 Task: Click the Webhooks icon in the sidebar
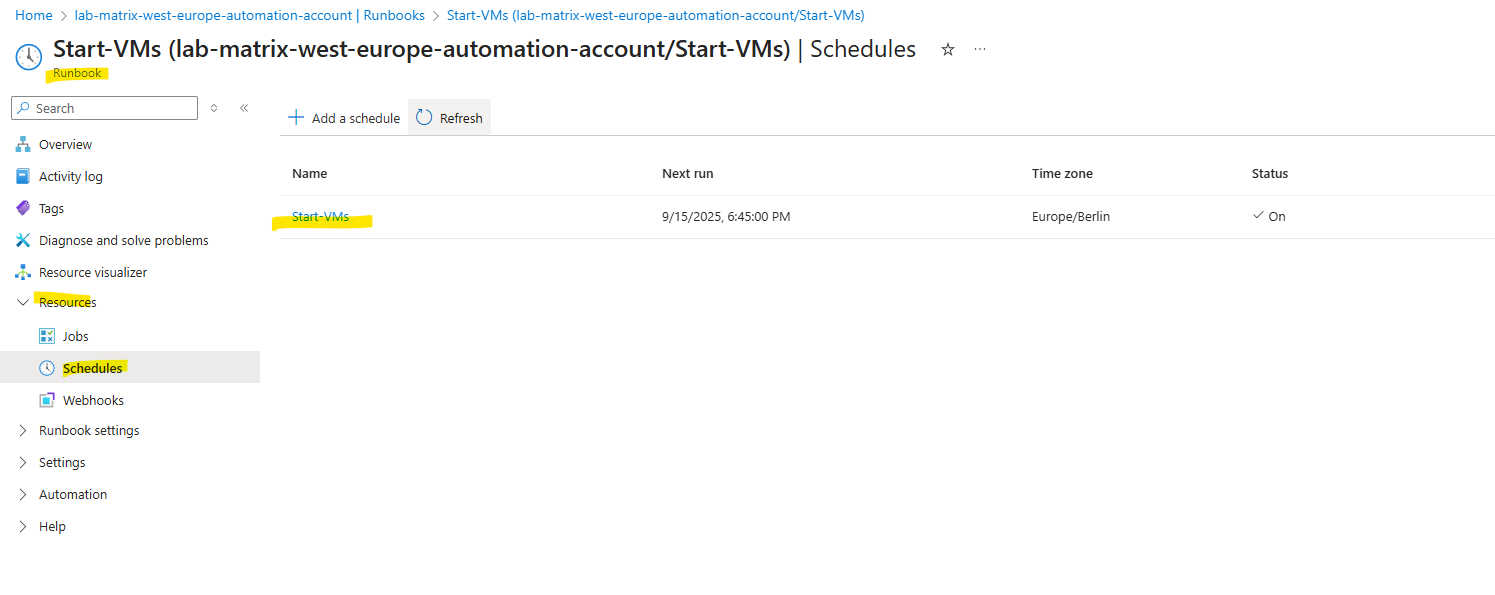(x=47, y=401)
